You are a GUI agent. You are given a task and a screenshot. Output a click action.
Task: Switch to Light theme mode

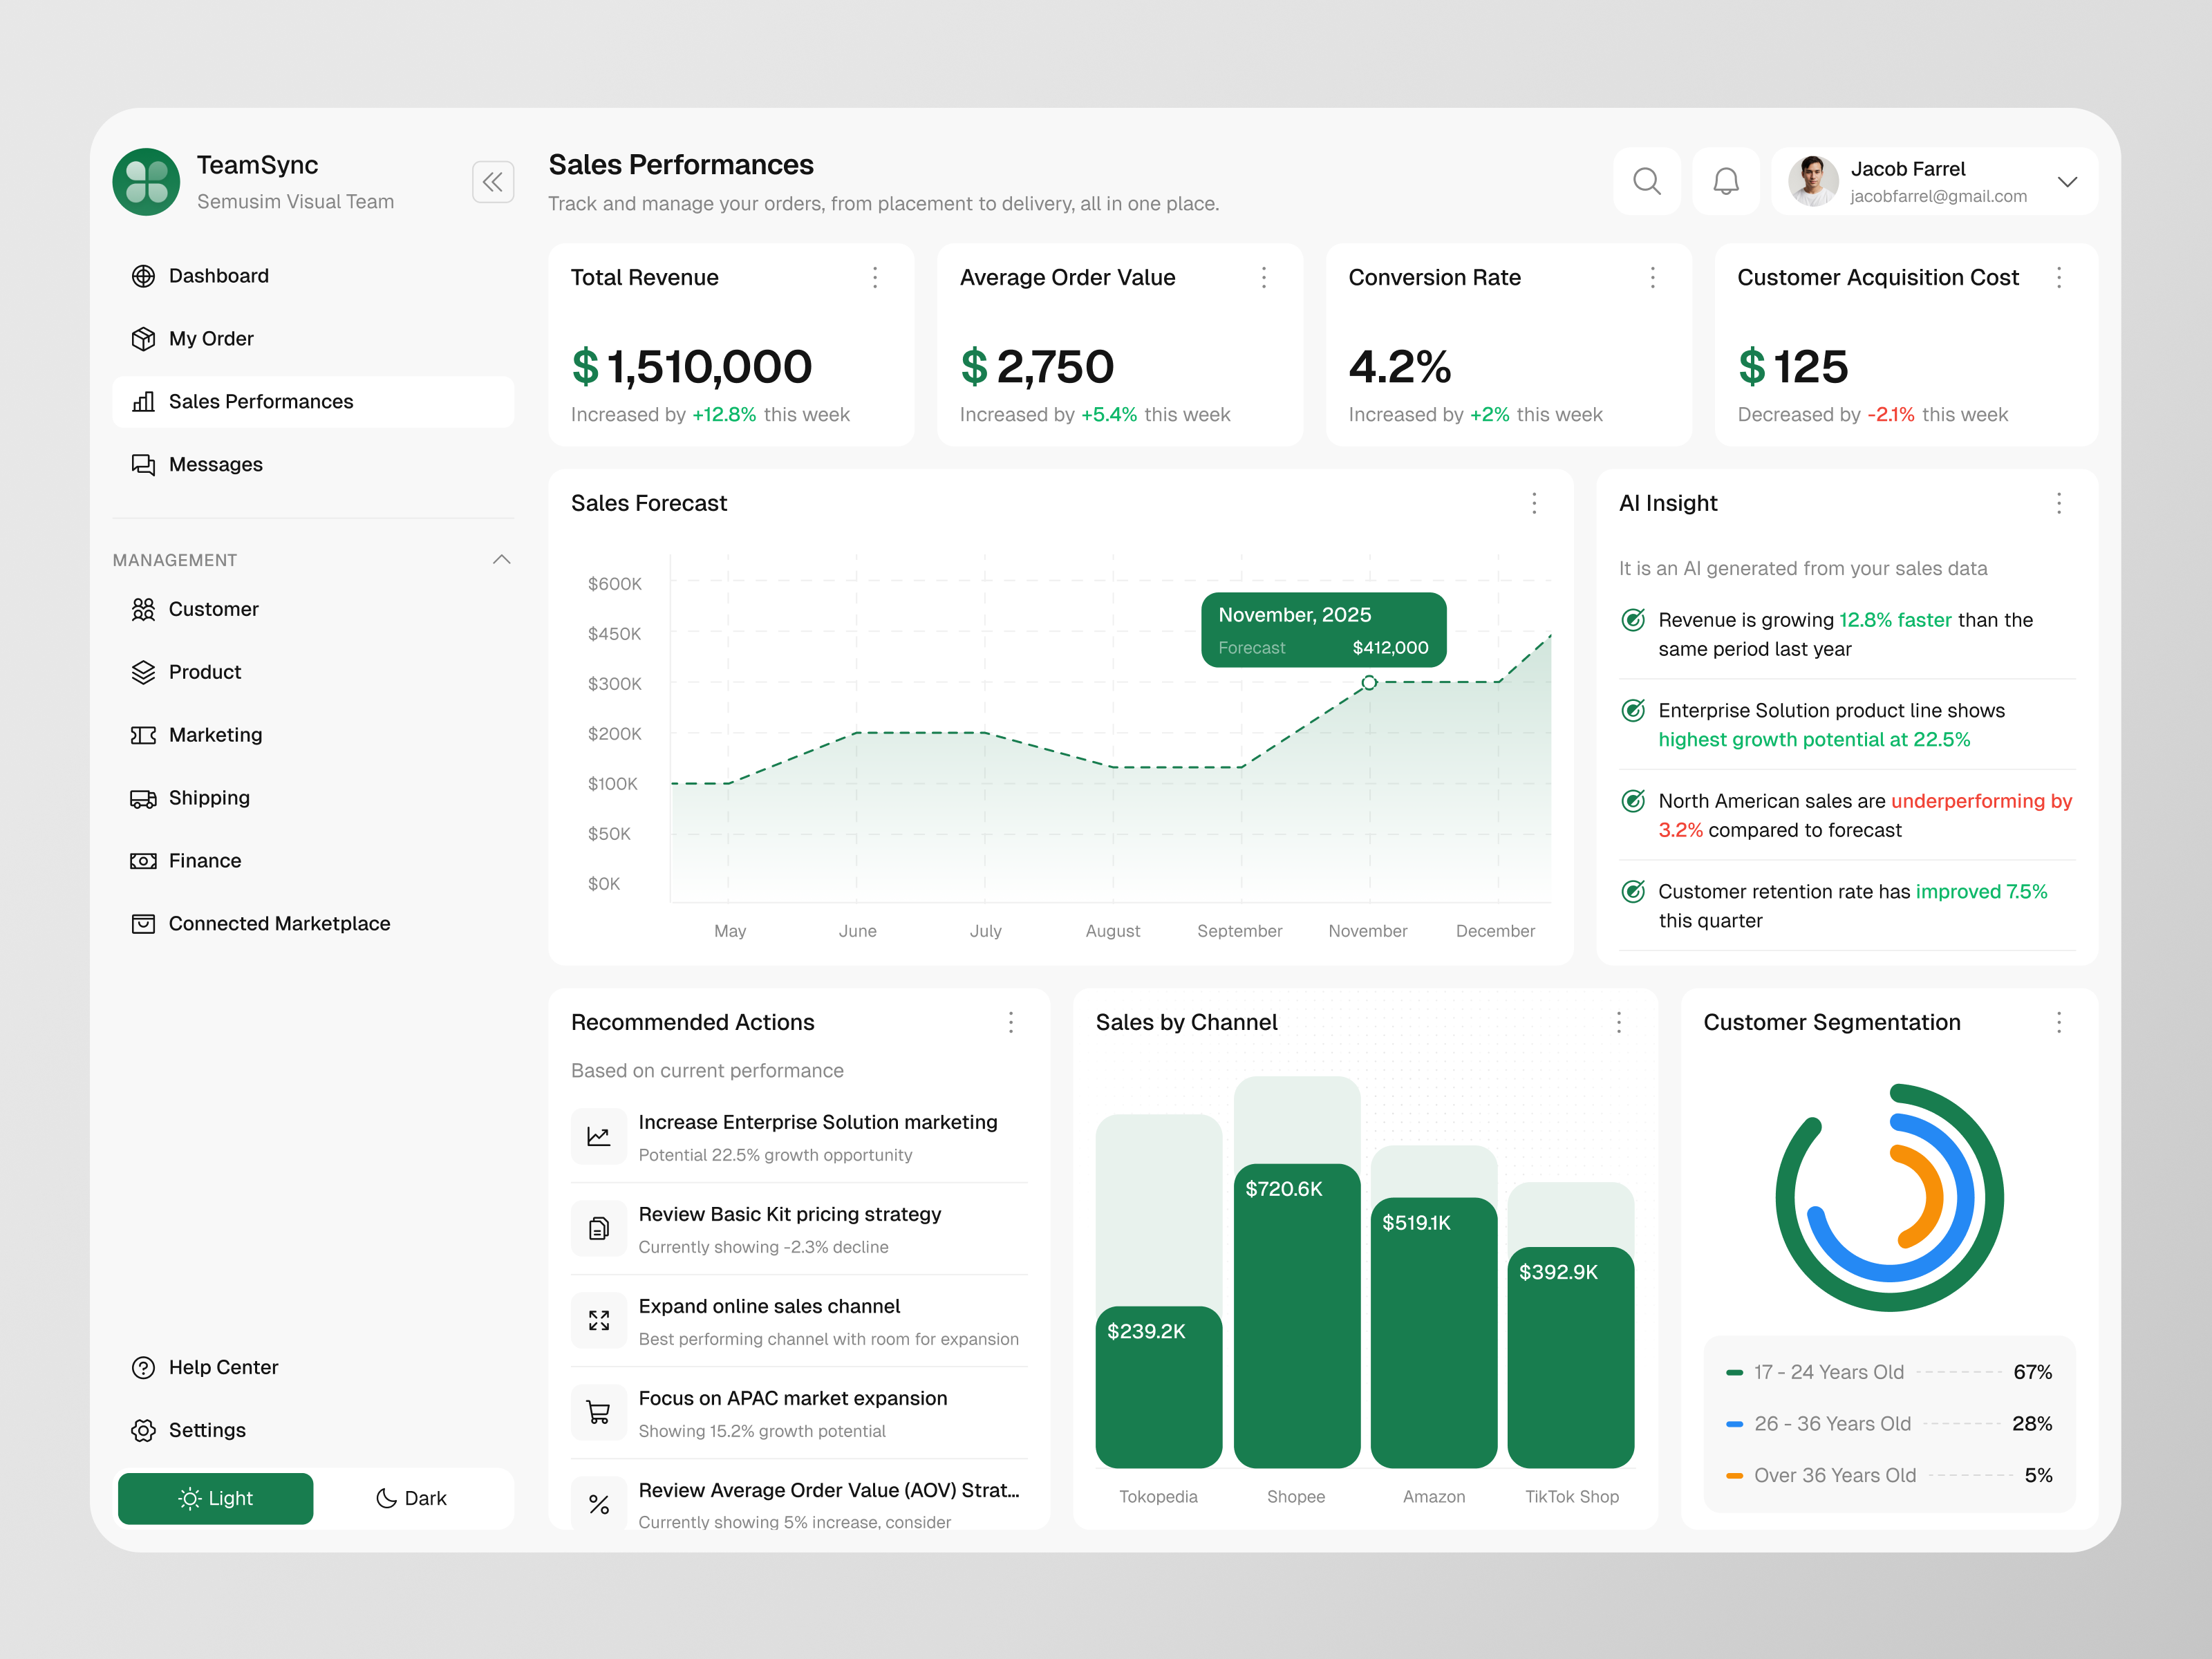[215, 1498]
